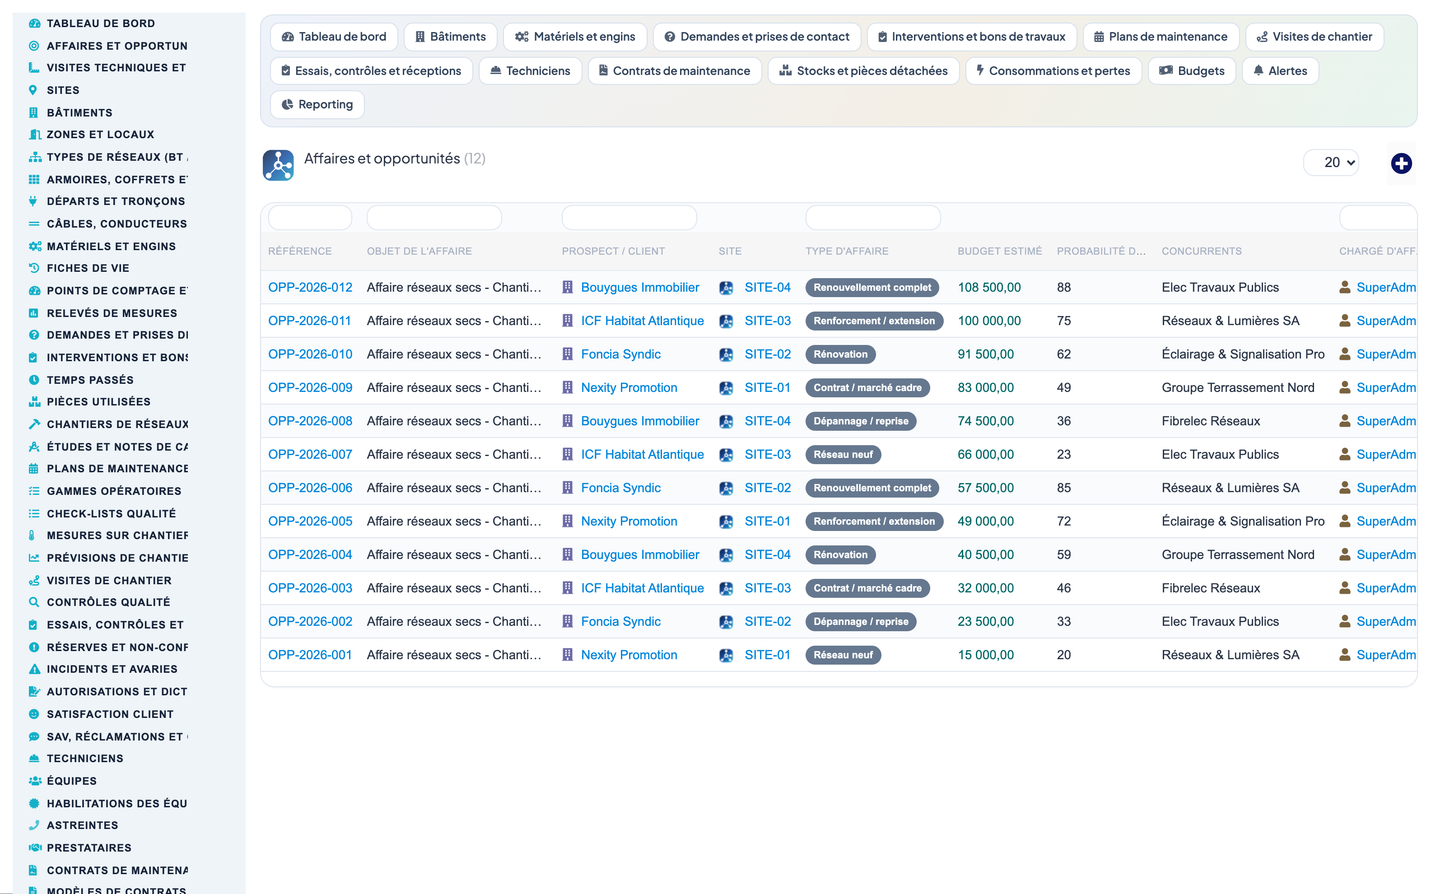Image resolution: width=1445 pixels, height=894 pixels.
Task: Select Zones et locaux sidebar icon
Action: (x=34, y=134)
